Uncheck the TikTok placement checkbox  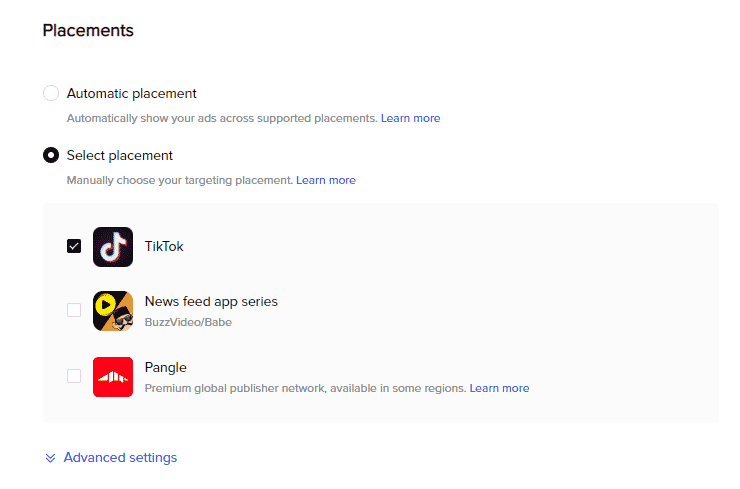click(x=74, y=246)
